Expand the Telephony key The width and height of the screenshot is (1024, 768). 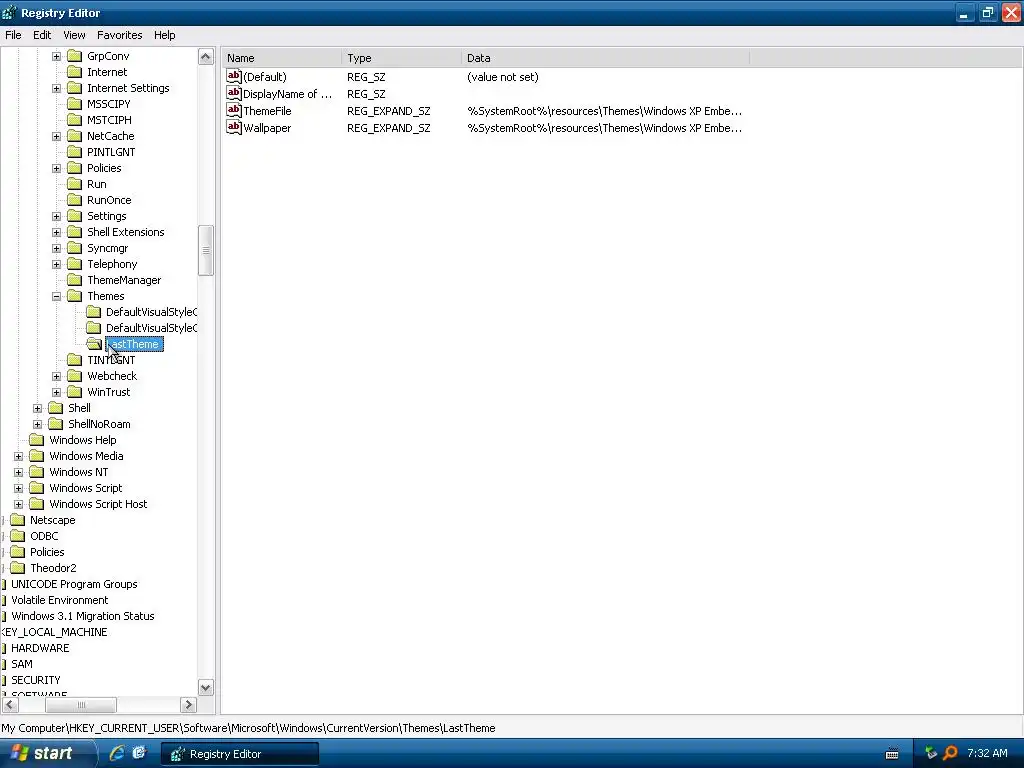56,264
